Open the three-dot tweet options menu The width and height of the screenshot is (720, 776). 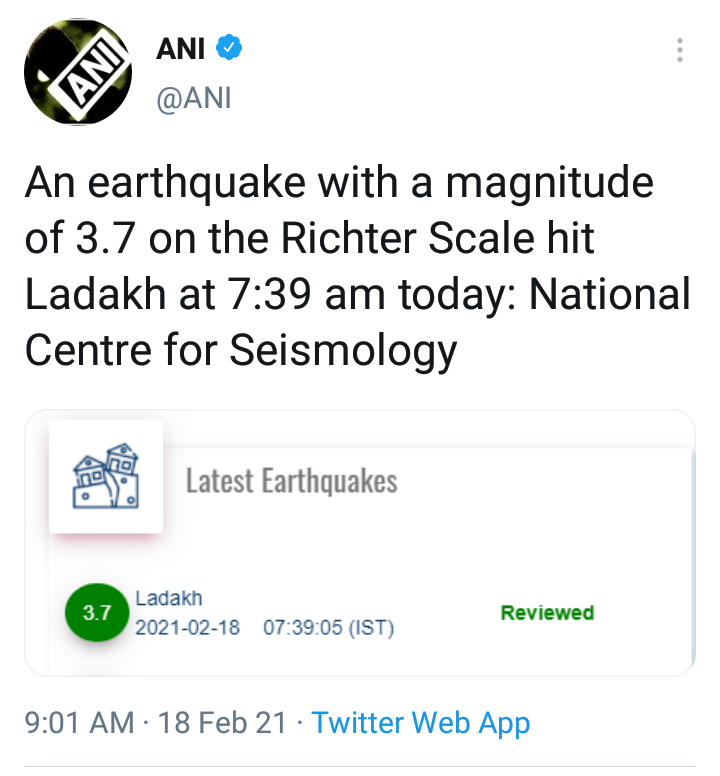click(x=679, y=50)
